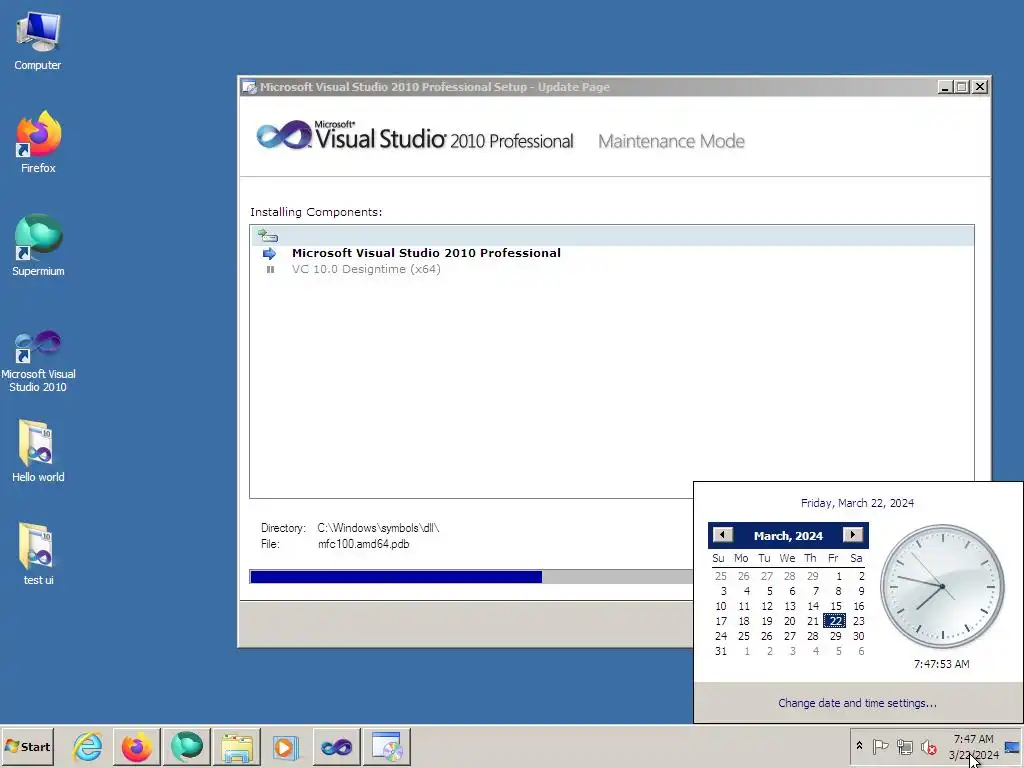Image resolution: width=1024 pixels, height=768 pixels.
Task: Click the mfc100.amd64.pdb file name
Action: 363,544
